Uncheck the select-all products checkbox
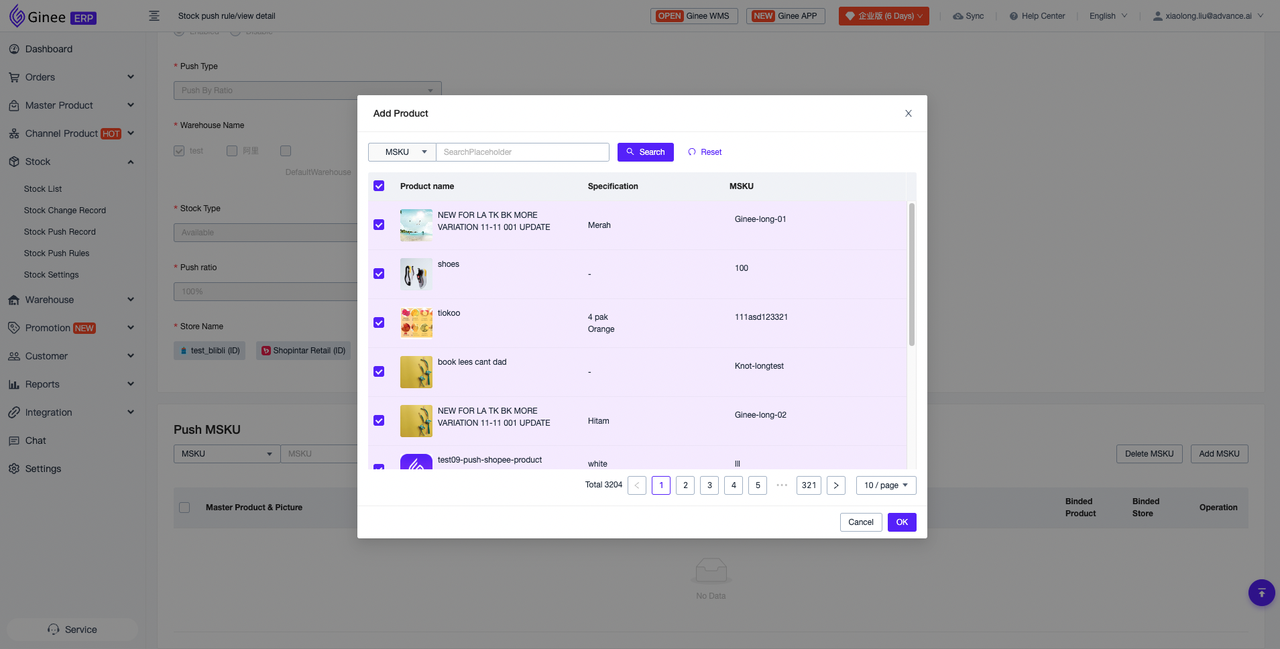The image size is (1280, 649). click(379, 186)
